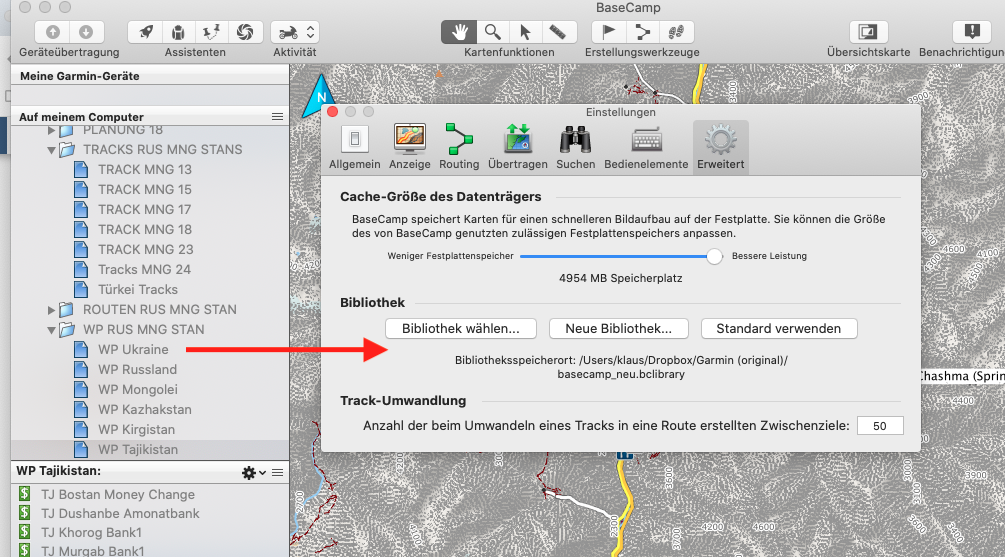Collapse the WP RUS MNG STAN folder
Image resolution: width=1005 pixels, height=557 pixels.
tap(51, 330)
